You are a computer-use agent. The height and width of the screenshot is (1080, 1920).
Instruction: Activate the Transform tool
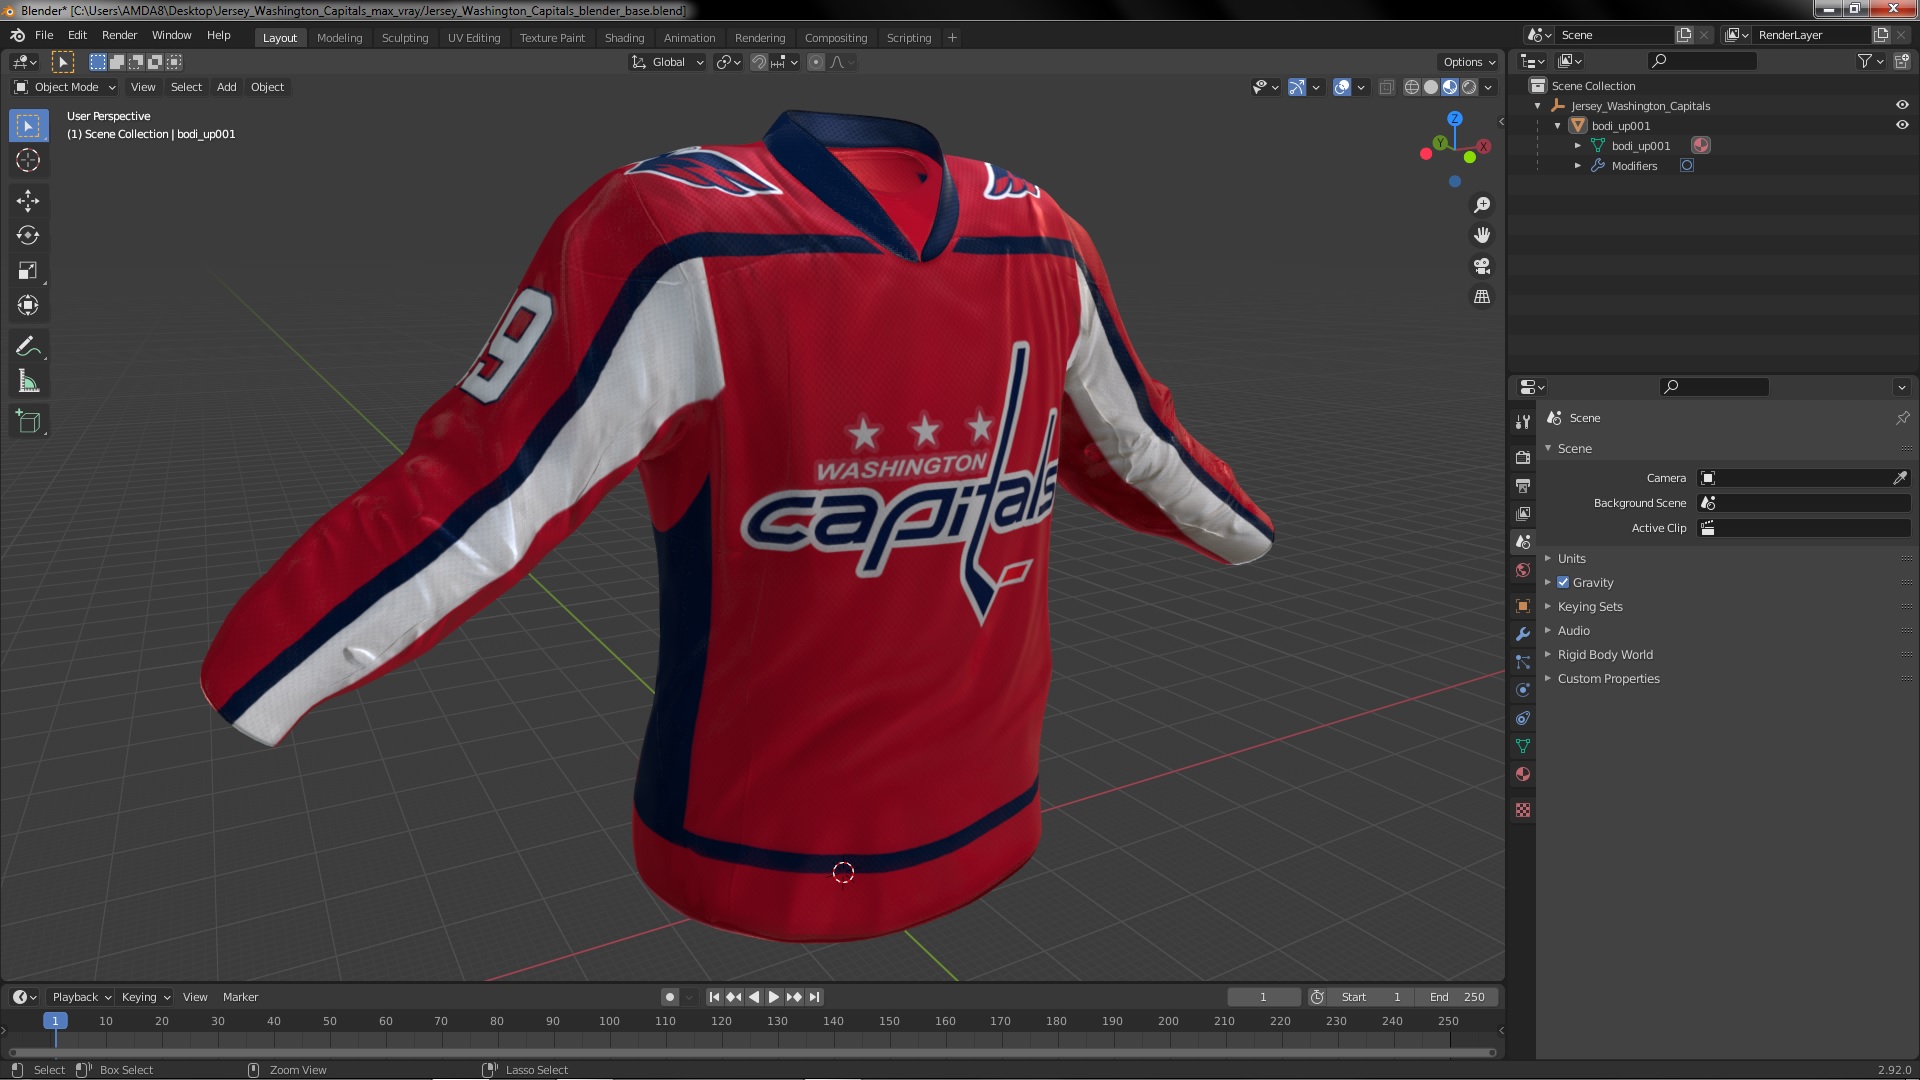tap(28, 306)
